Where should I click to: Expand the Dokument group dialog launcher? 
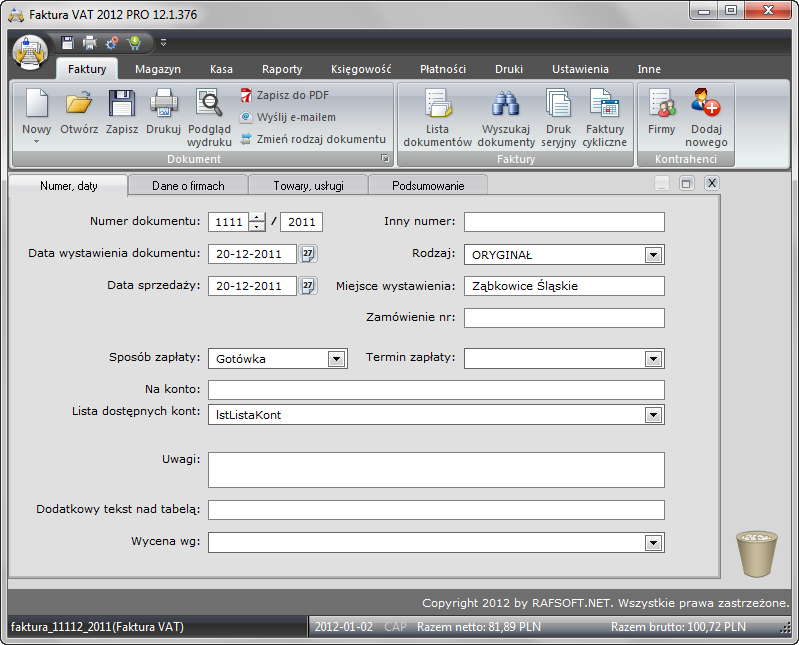(385, 158)
